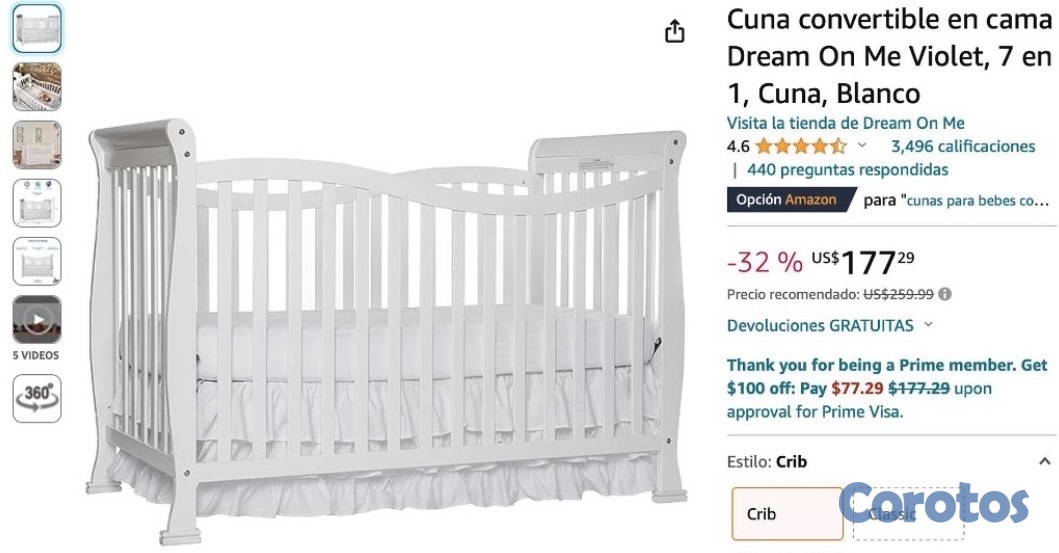The image size is (1059, 553).
Task: Click the share icon above the crib image
Action: [x=675, y=31]
